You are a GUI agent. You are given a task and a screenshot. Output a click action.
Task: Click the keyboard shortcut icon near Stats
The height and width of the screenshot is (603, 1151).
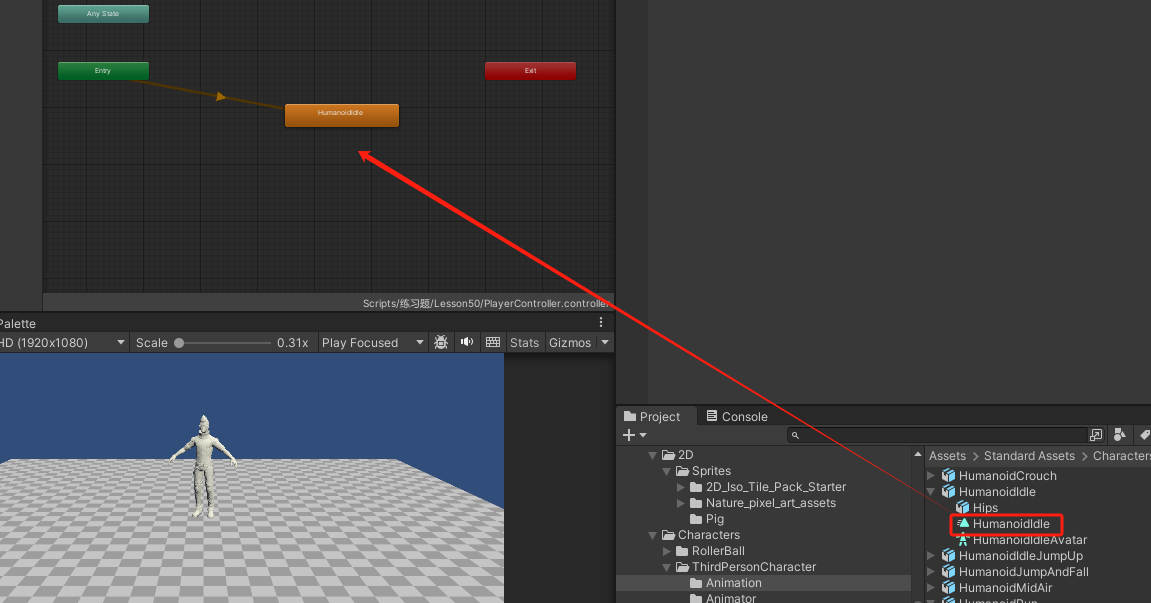pyautogui.click(x=492, y=342)
